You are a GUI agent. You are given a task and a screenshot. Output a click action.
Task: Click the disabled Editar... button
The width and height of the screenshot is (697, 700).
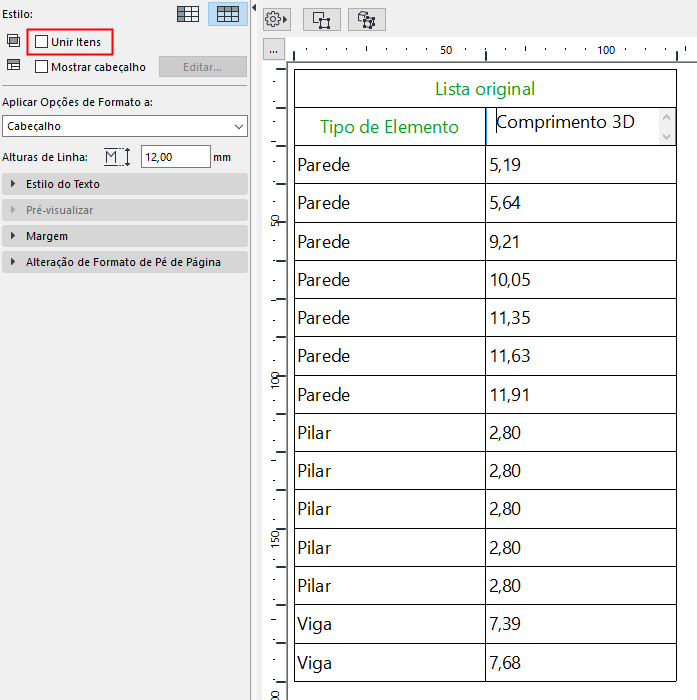tap(203, 67)
